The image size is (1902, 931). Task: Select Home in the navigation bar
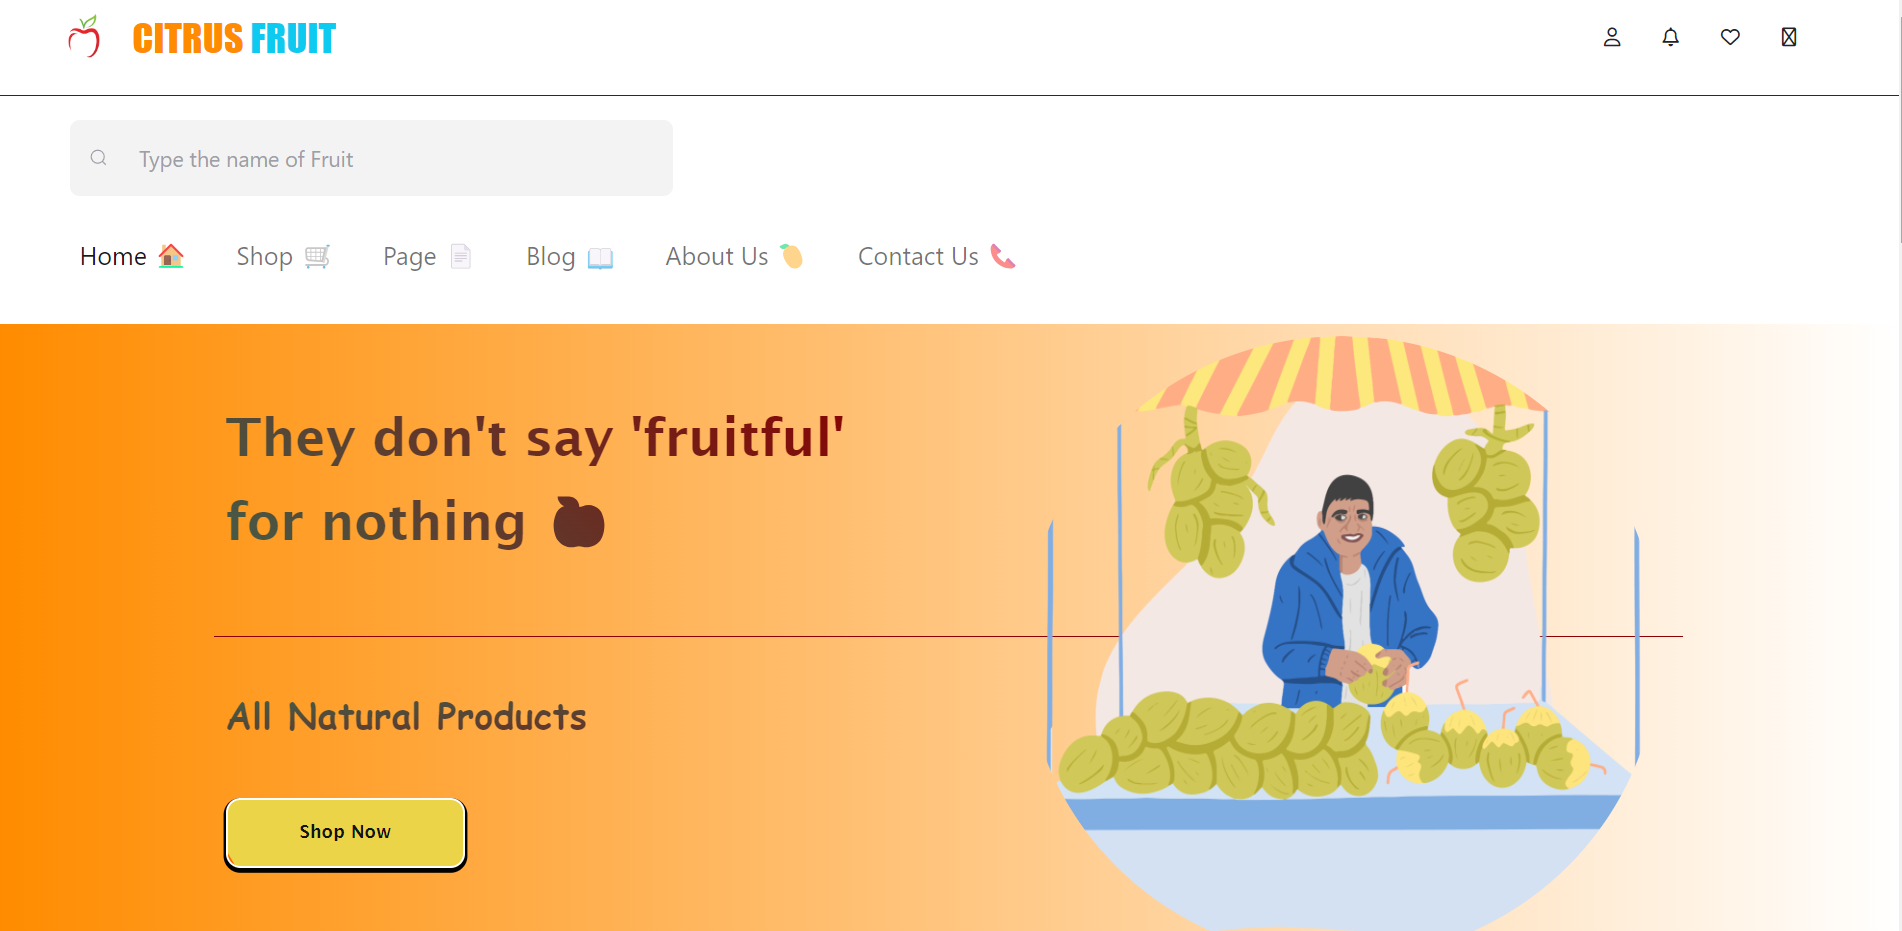[112, 256]
